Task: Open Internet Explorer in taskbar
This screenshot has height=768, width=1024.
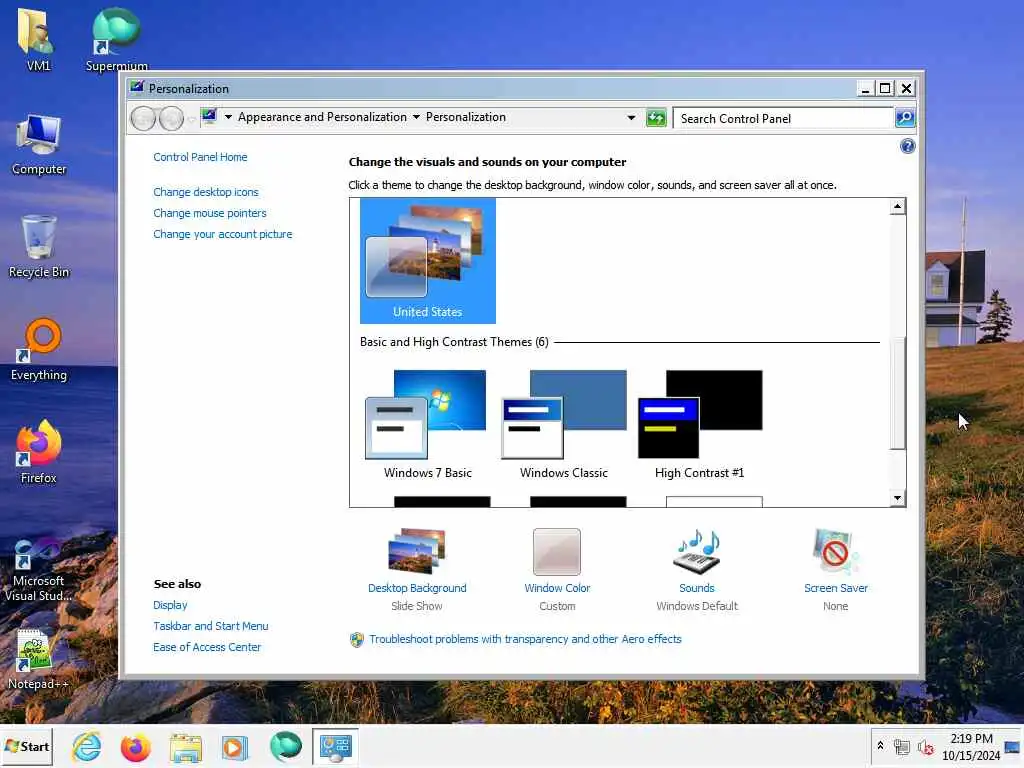Action: pos(87,747)
